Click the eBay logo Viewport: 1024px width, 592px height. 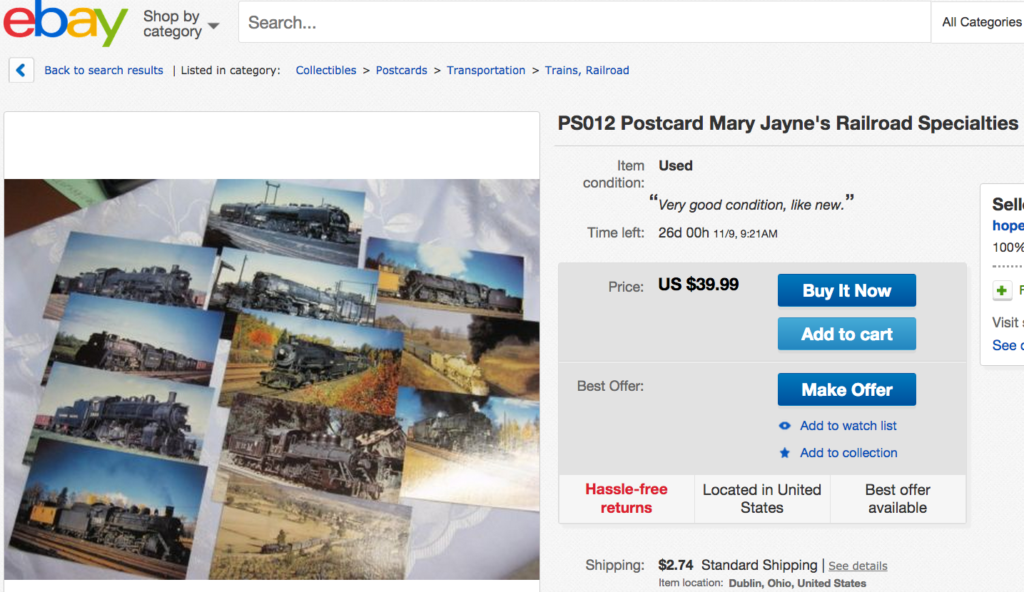pyautogui.click(x=65, y=23)
